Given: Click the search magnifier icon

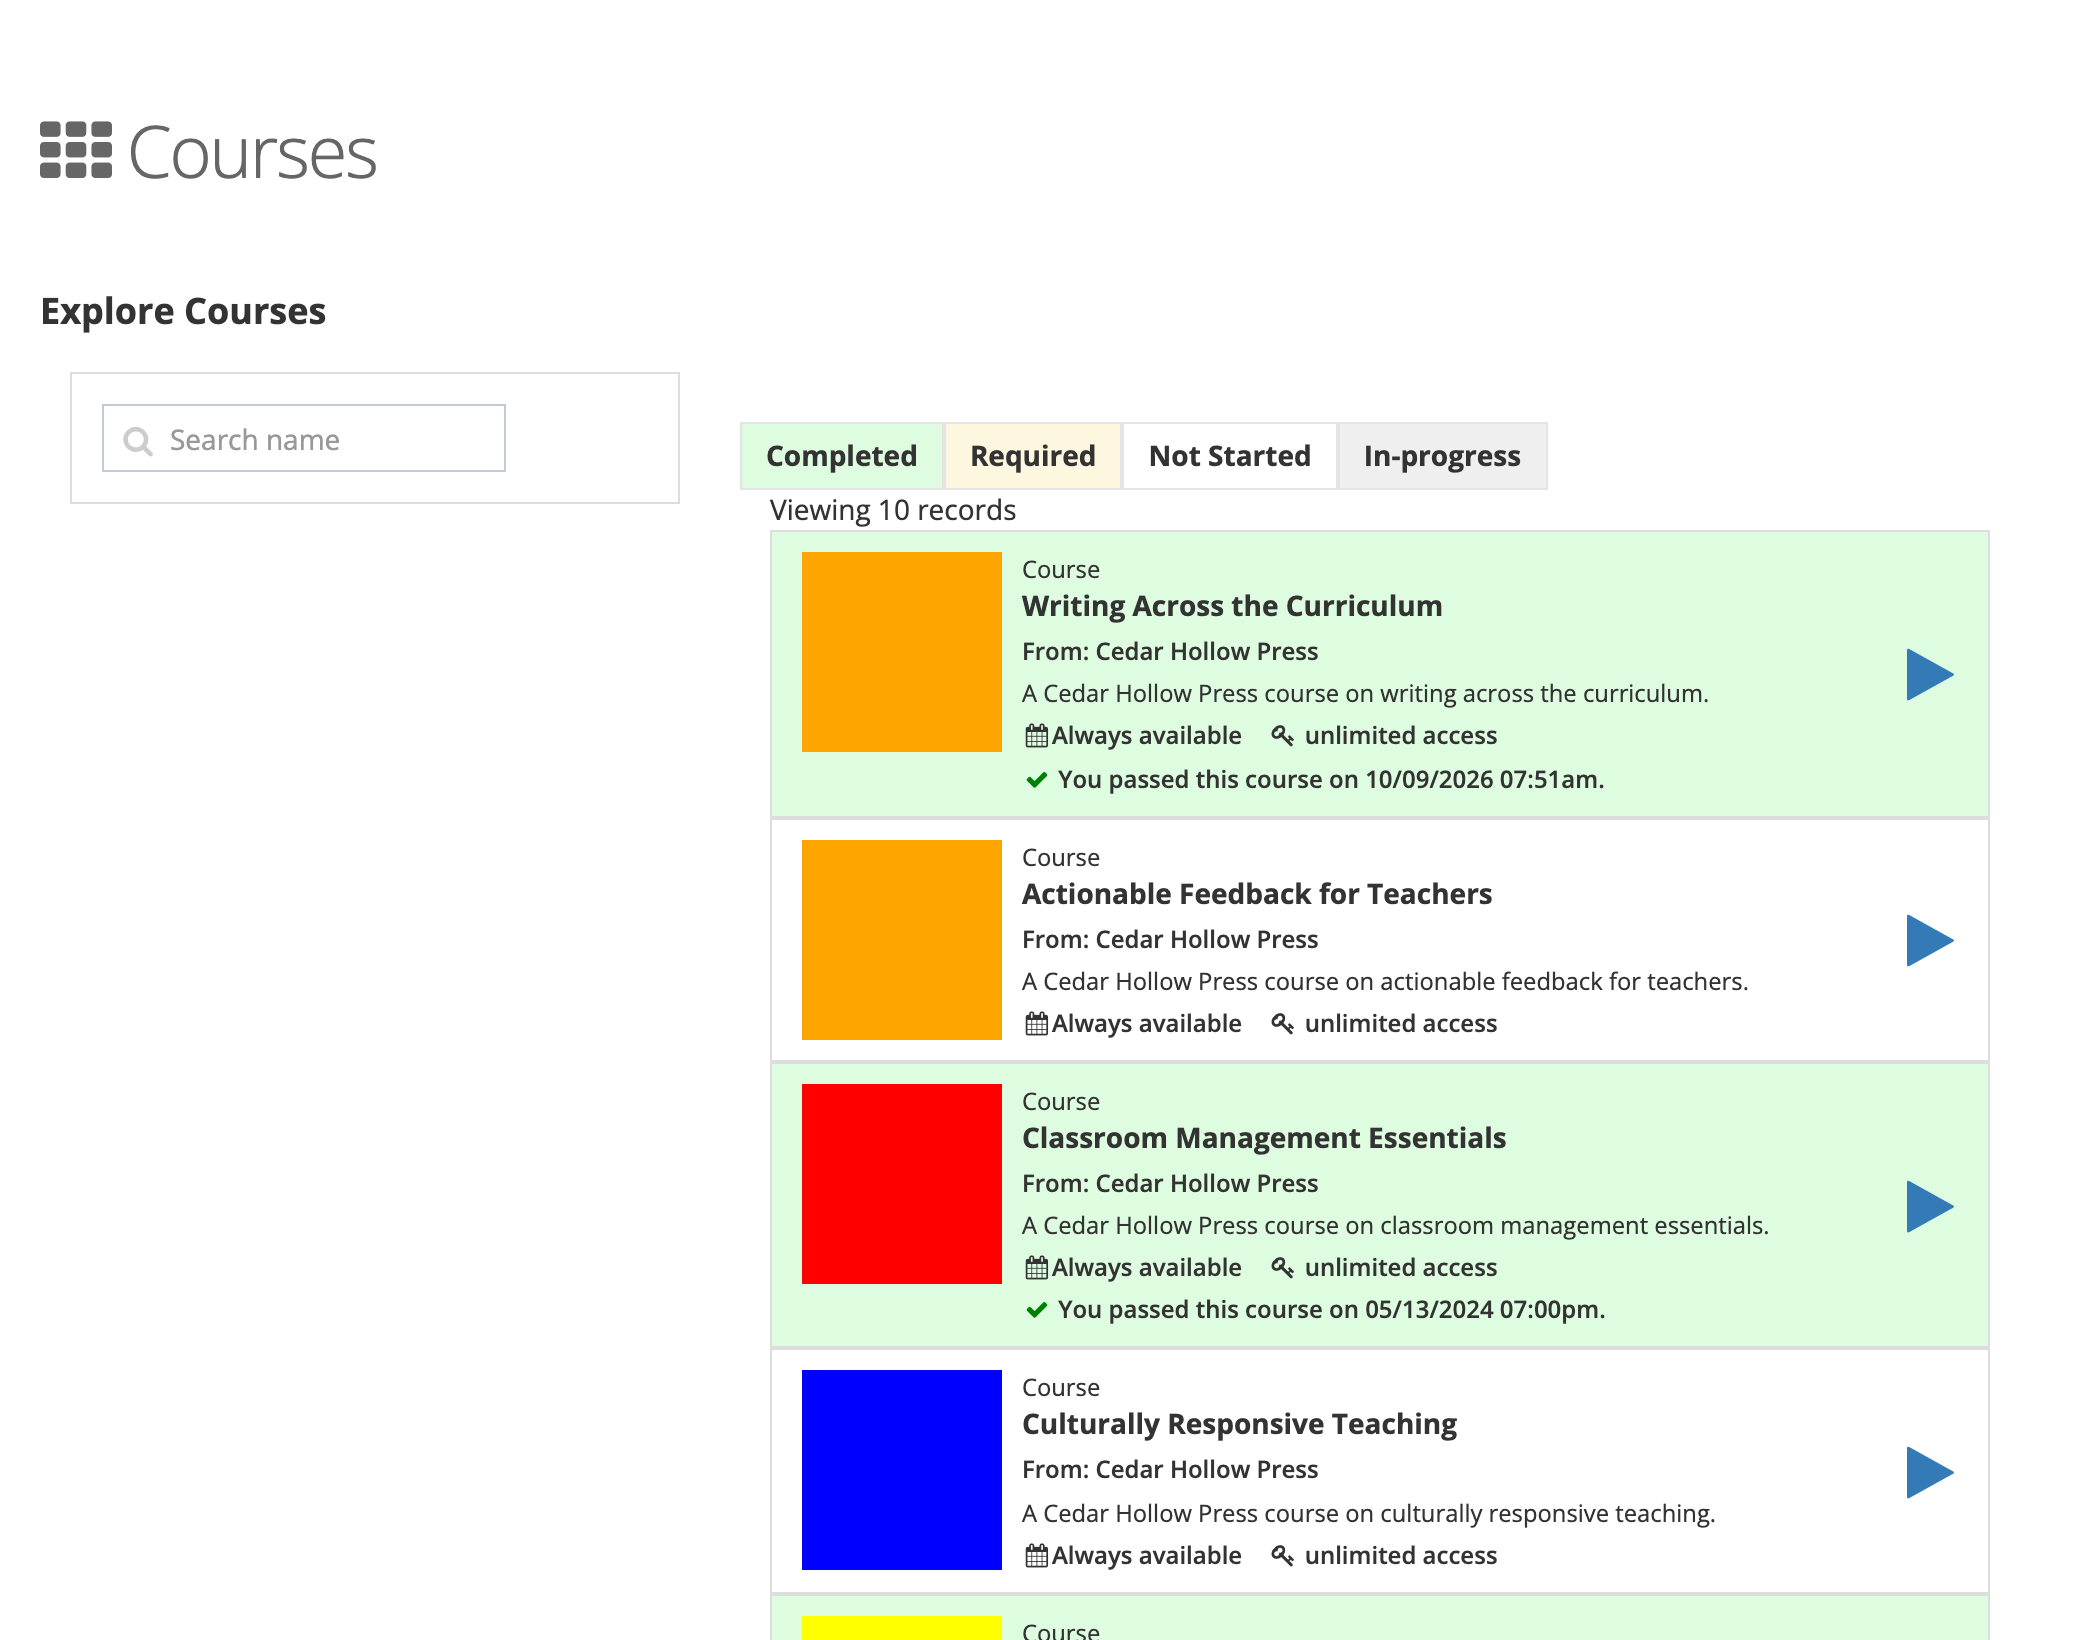Looking at the screenshot, I should [138, 441].
